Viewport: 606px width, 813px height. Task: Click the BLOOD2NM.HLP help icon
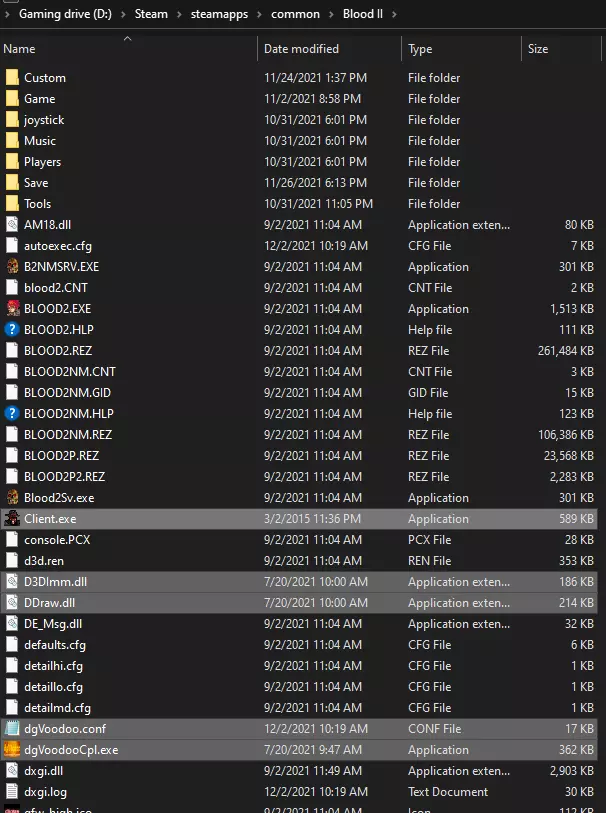12,413
